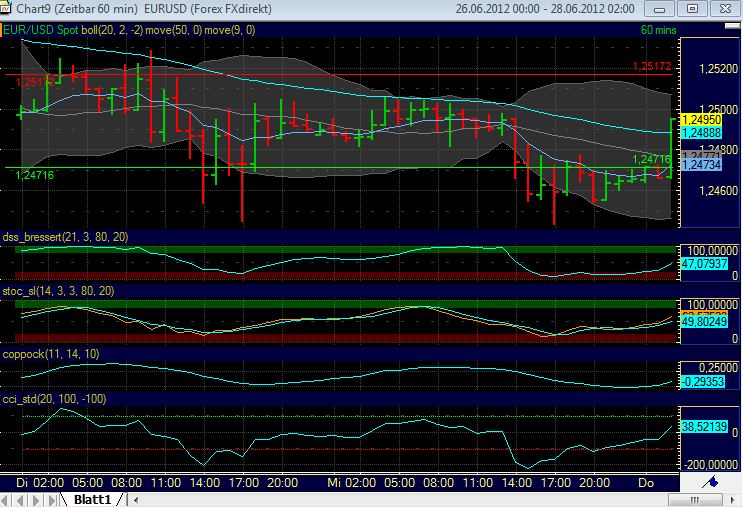This screenshot has width=743, height=508.
Task: Click the 1,25200 price axis label
Action: click(x=718, y=69)
